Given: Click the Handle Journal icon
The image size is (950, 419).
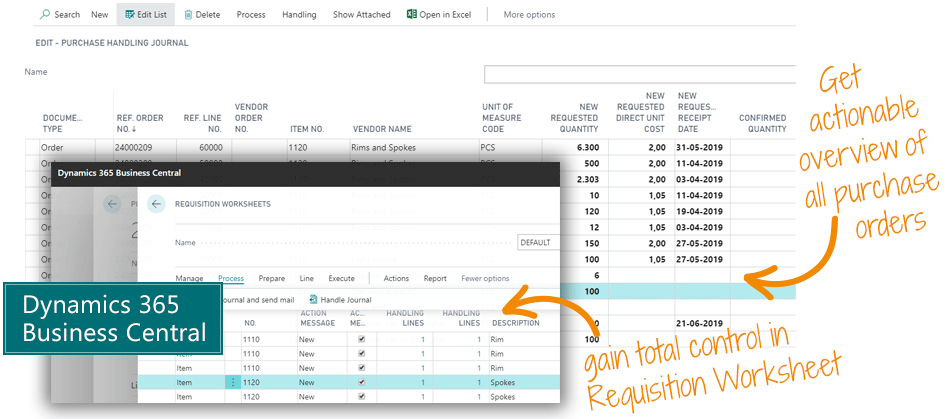Looking at the screenshot, I should [x=313, y=300].
